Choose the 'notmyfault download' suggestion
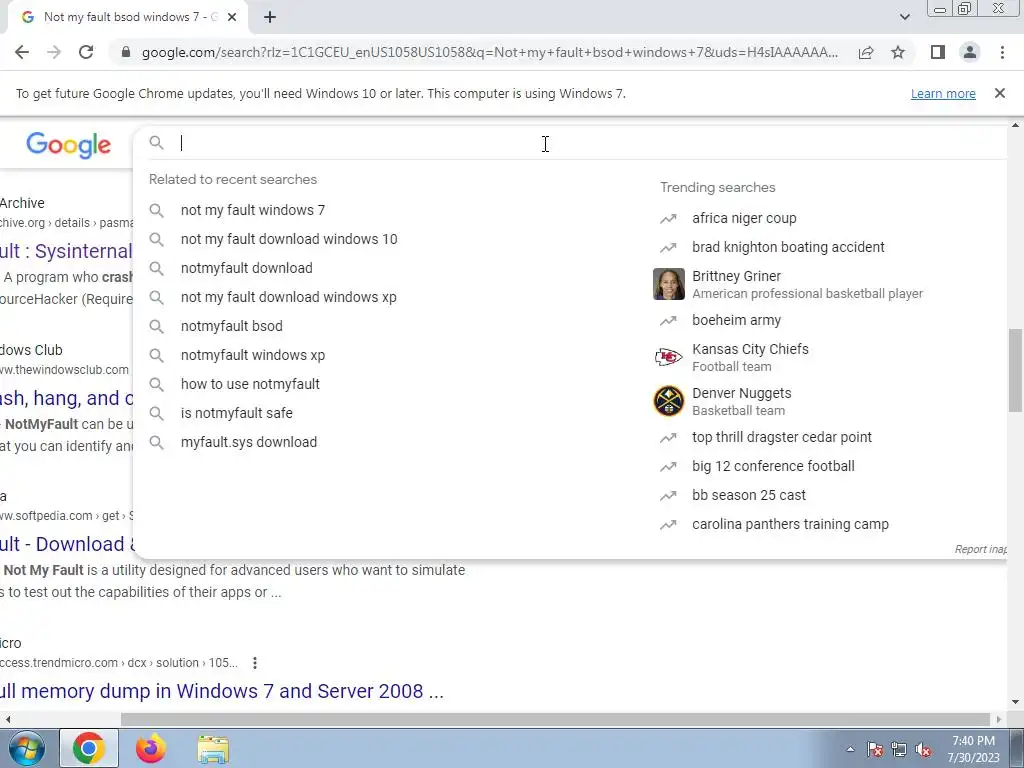 click(x=246, y=268)
